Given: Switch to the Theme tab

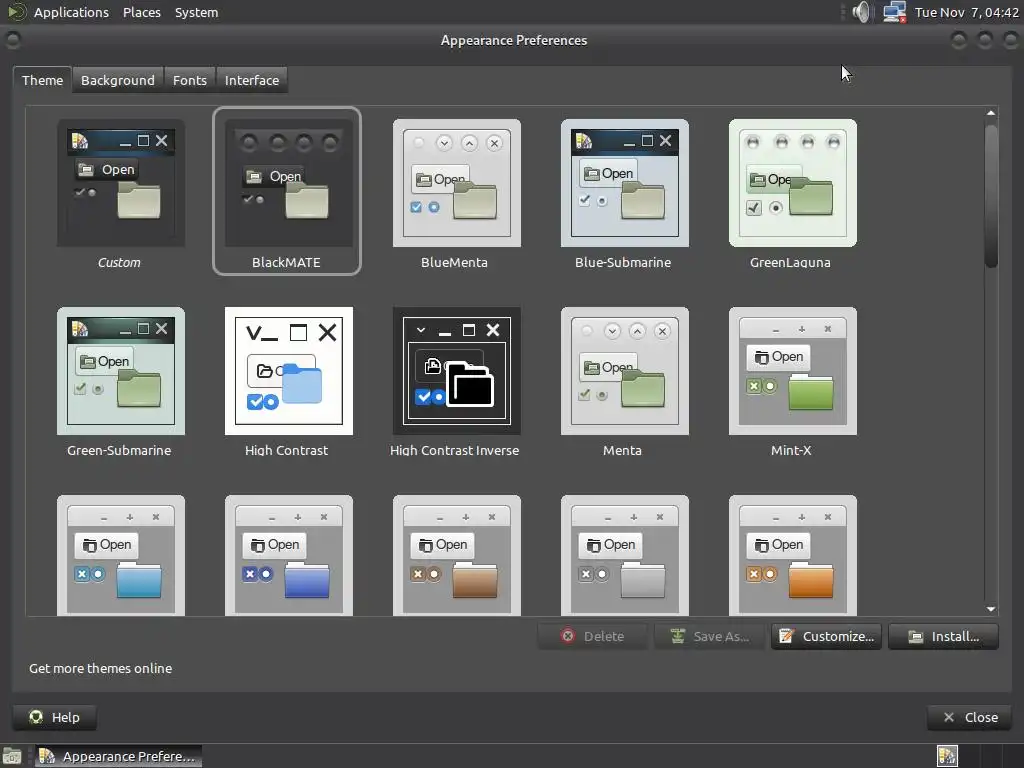Looking at the screenshot, I should [x=42, y=80].
